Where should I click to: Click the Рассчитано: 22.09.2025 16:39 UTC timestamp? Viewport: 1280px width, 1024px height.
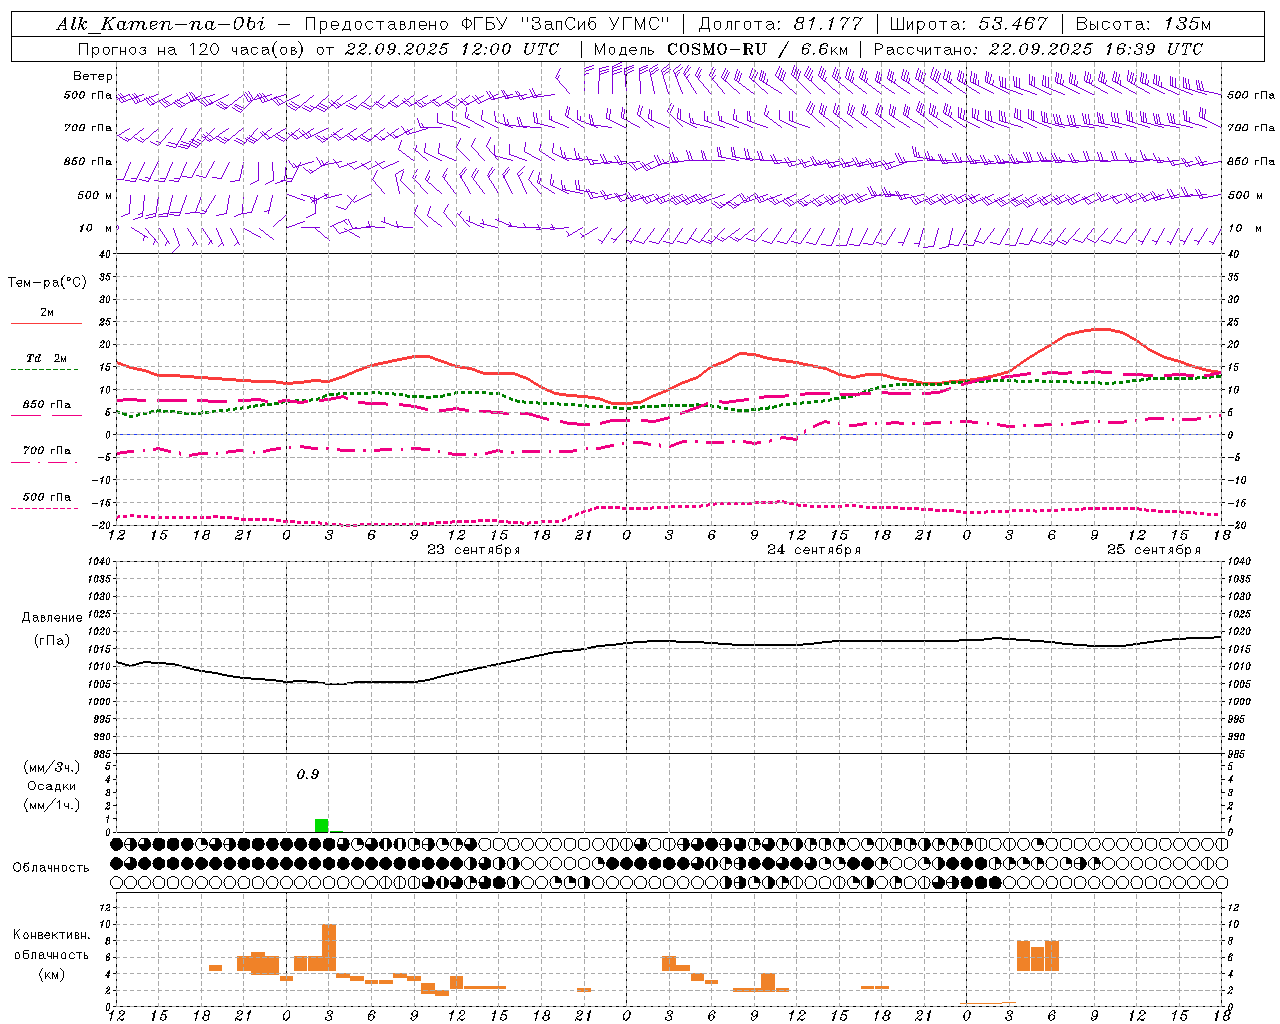(x=1038, y=49)
